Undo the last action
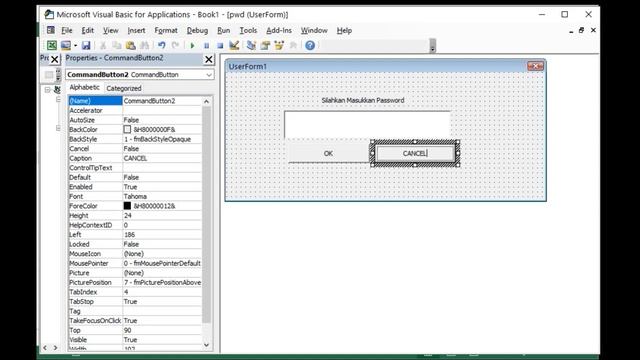The width and height of the screenshot is (640, 360). 162,45
